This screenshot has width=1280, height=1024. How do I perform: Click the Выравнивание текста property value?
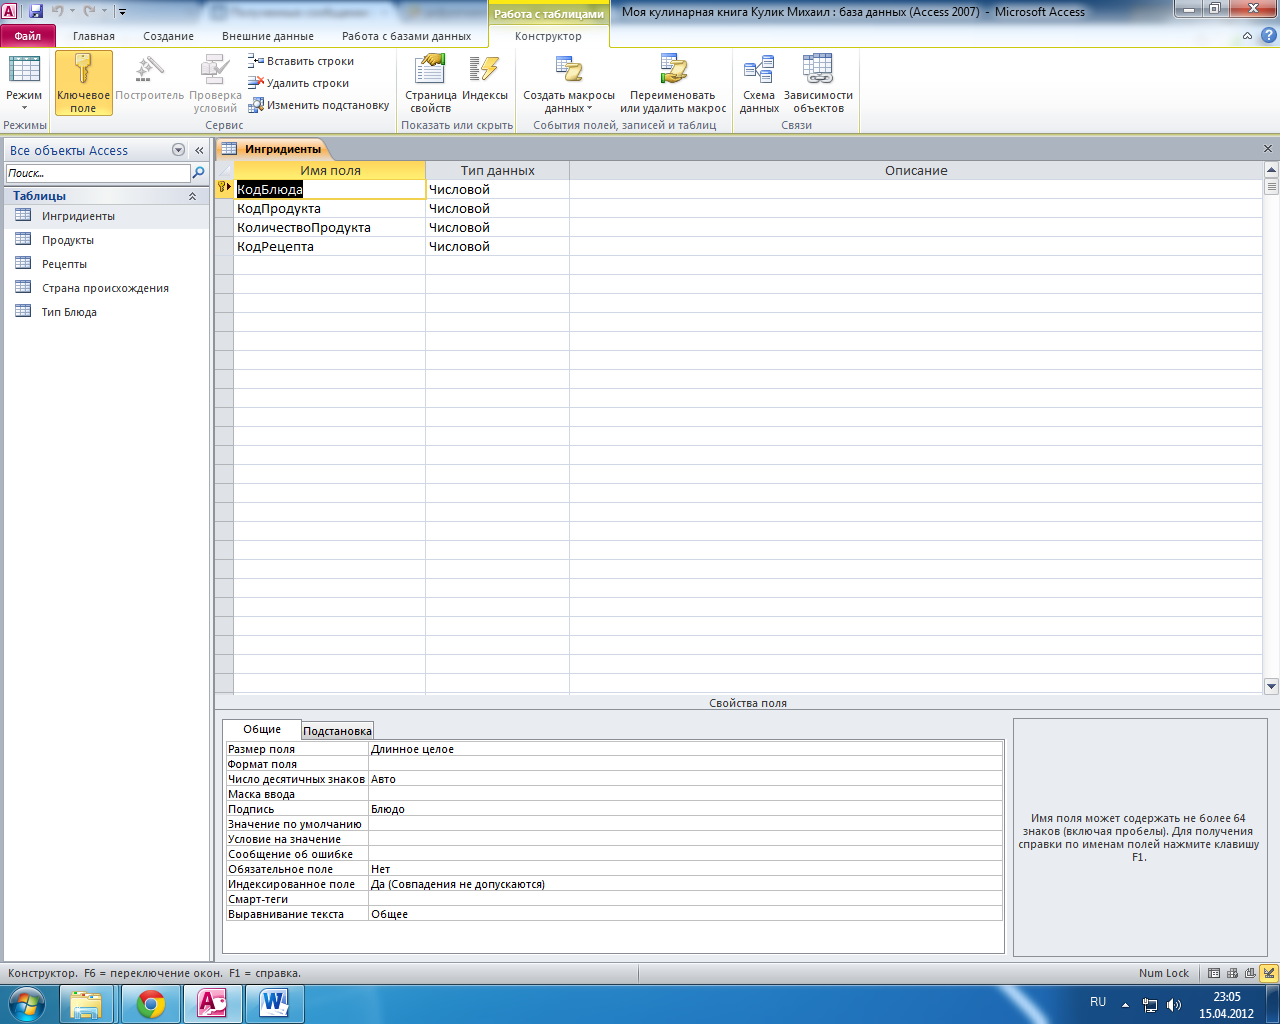click(685, 914)
